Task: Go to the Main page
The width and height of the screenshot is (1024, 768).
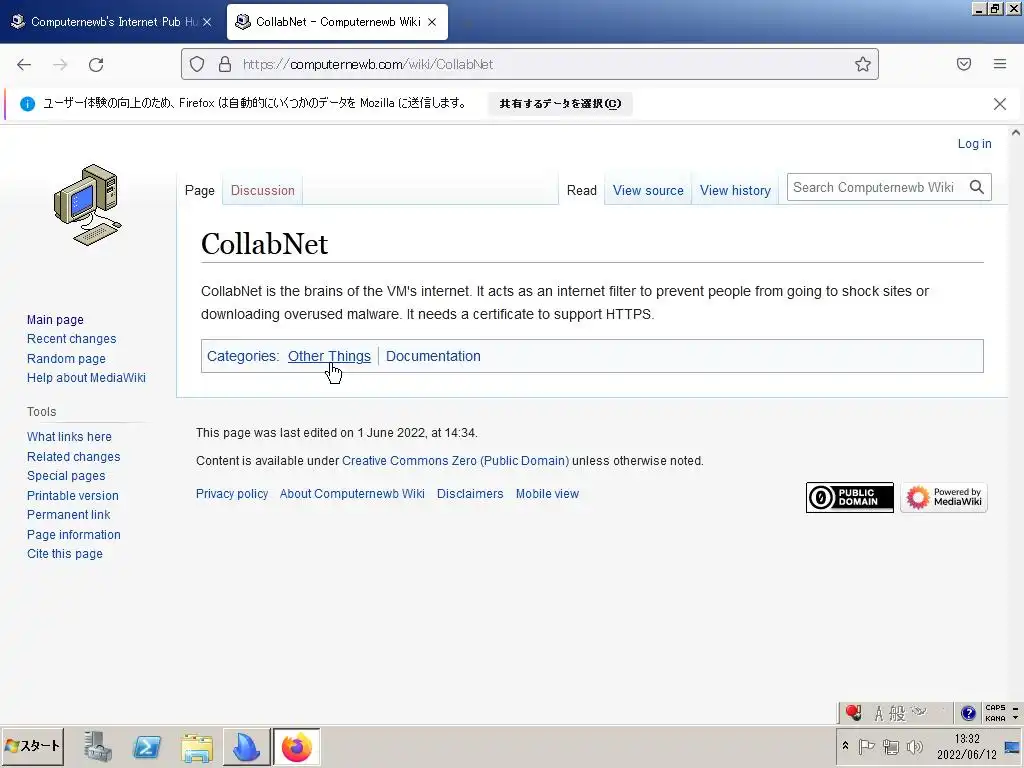Action: coord(56,320)
